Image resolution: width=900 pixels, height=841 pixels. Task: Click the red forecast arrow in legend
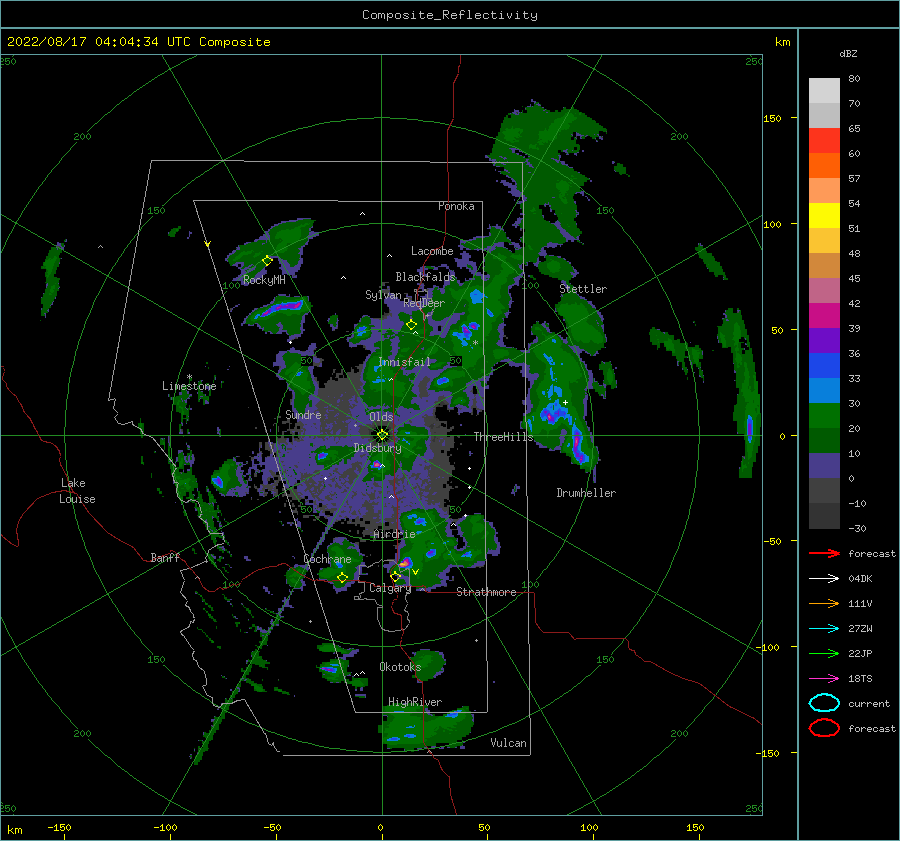(x=824, y=553)
